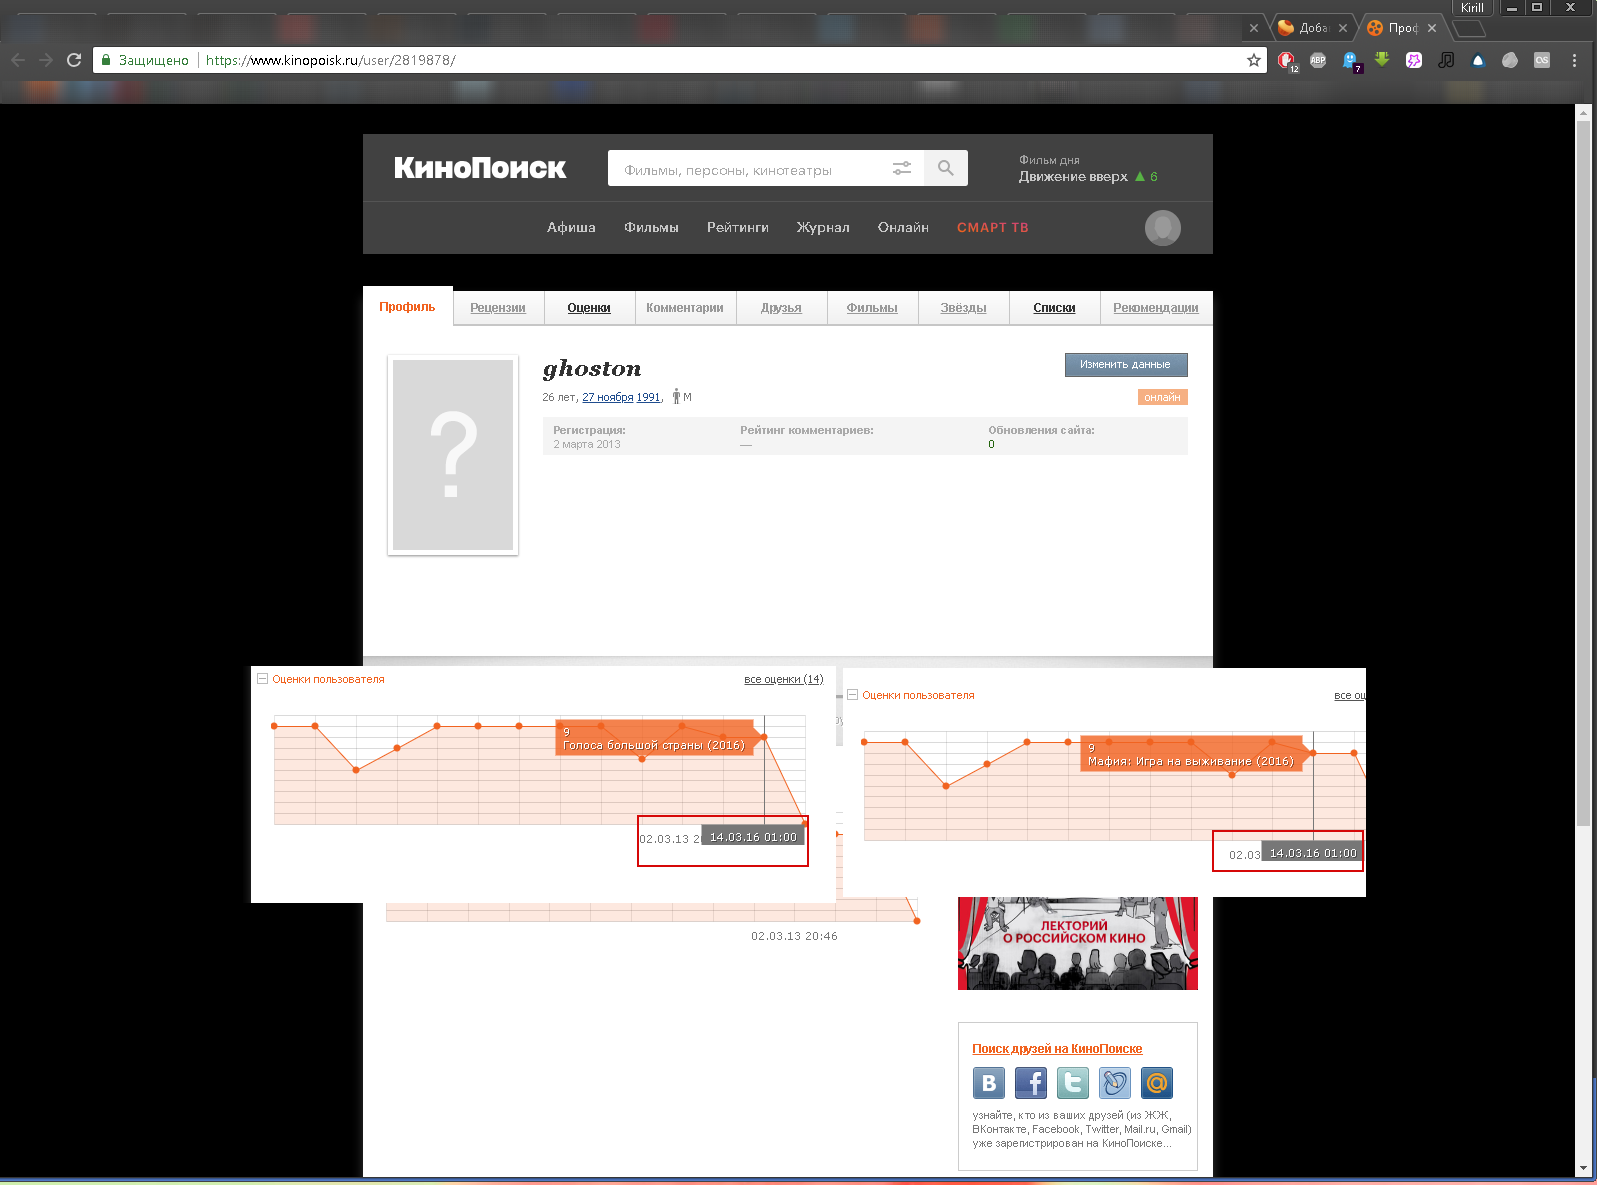Find friends via the Facebook icon

(1031, 1083)
